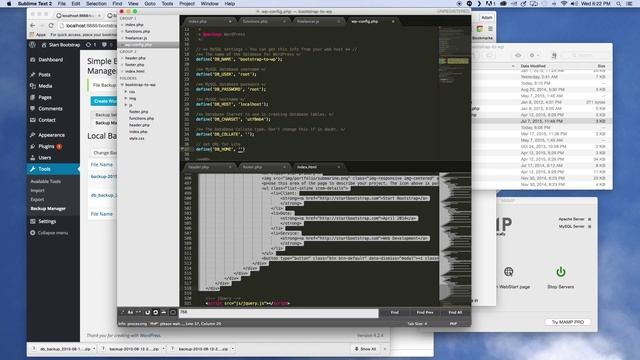Open the Apple menu
The width and height of the screenshot is (640, 360).
tap(9, 4)
